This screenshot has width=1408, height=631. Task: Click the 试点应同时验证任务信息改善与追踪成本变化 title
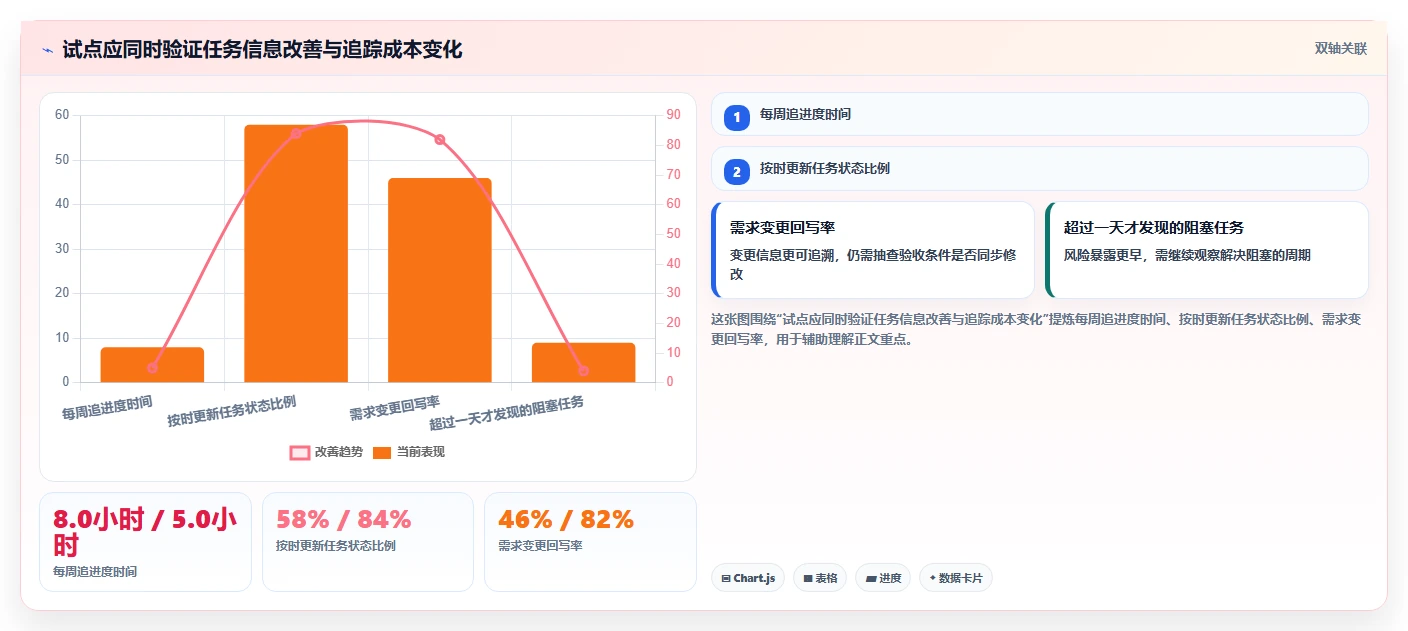[x=262, y=50]
